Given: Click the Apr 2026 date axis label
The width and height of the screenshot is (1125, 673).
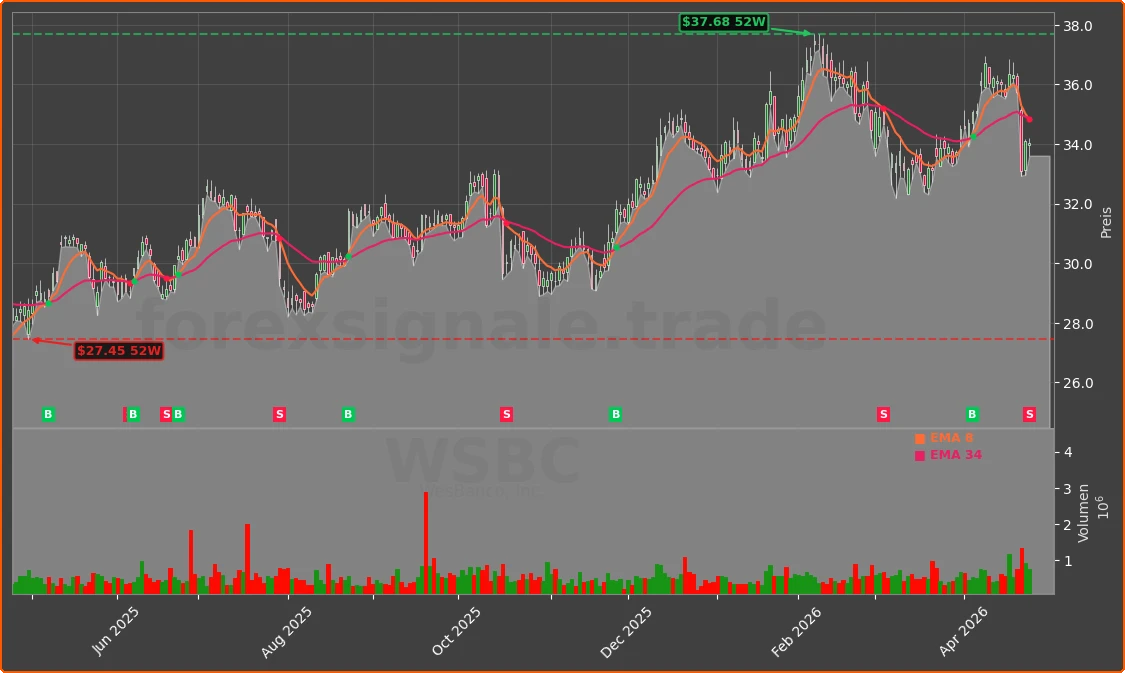Looking at the screenshot, I should coord(963,631).
